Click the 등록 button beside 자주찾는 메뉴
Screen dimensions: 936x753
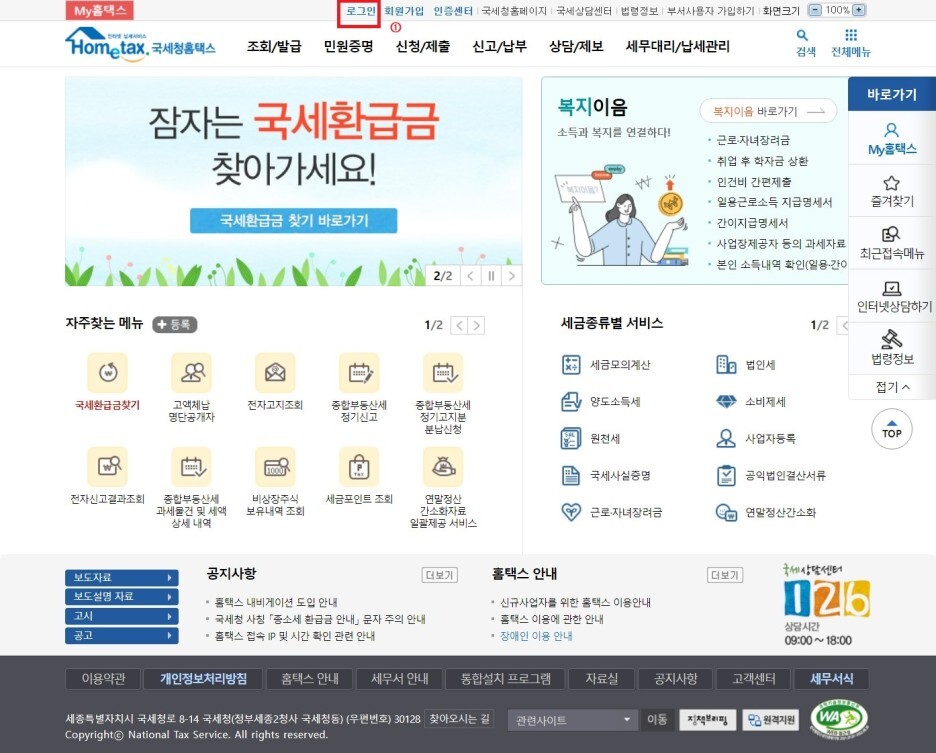(x=175, y=324)
